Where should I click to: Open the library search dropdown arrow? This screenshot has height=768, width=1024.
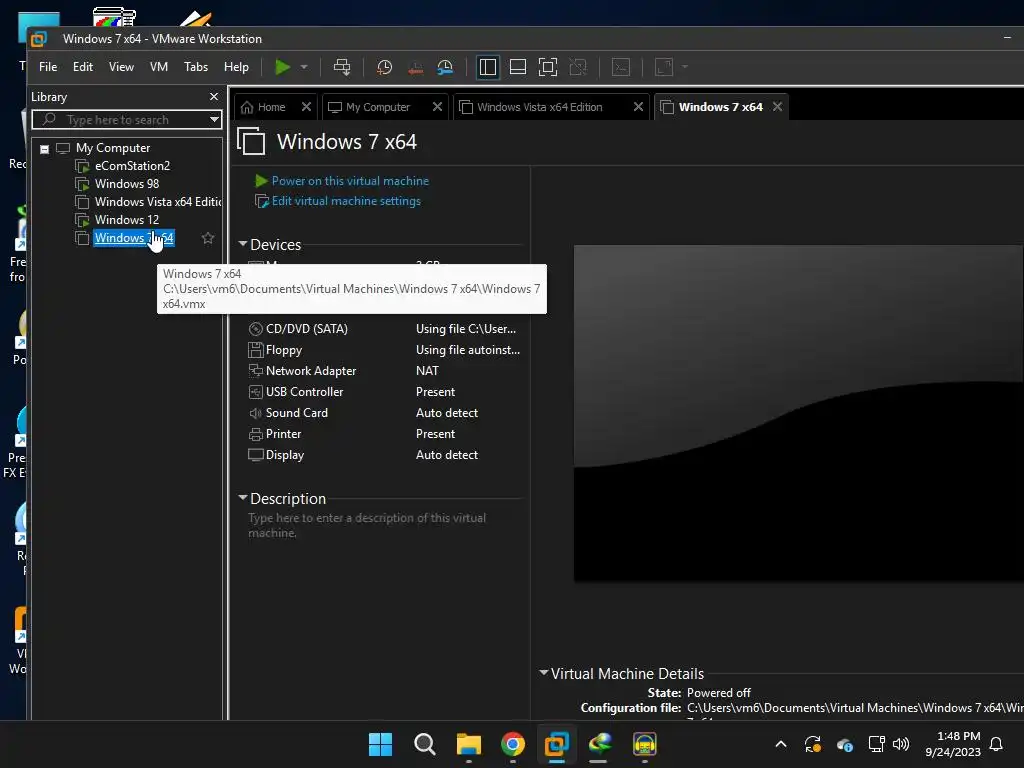214,120
